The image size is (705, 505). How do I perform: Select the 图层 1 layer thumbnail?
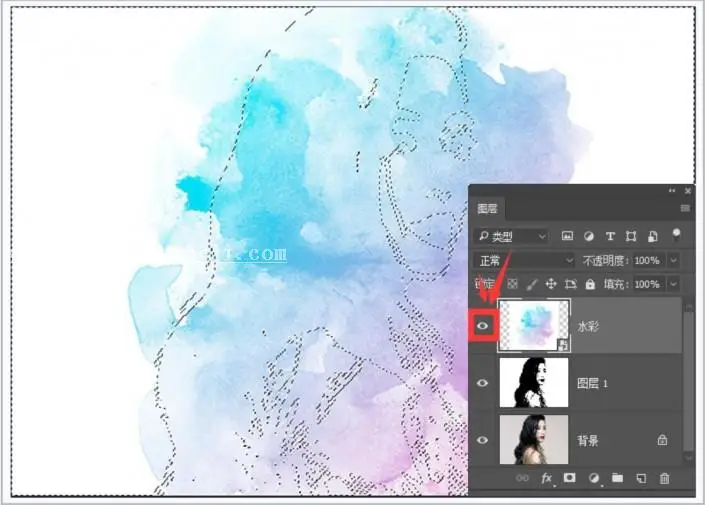point(534,383)
